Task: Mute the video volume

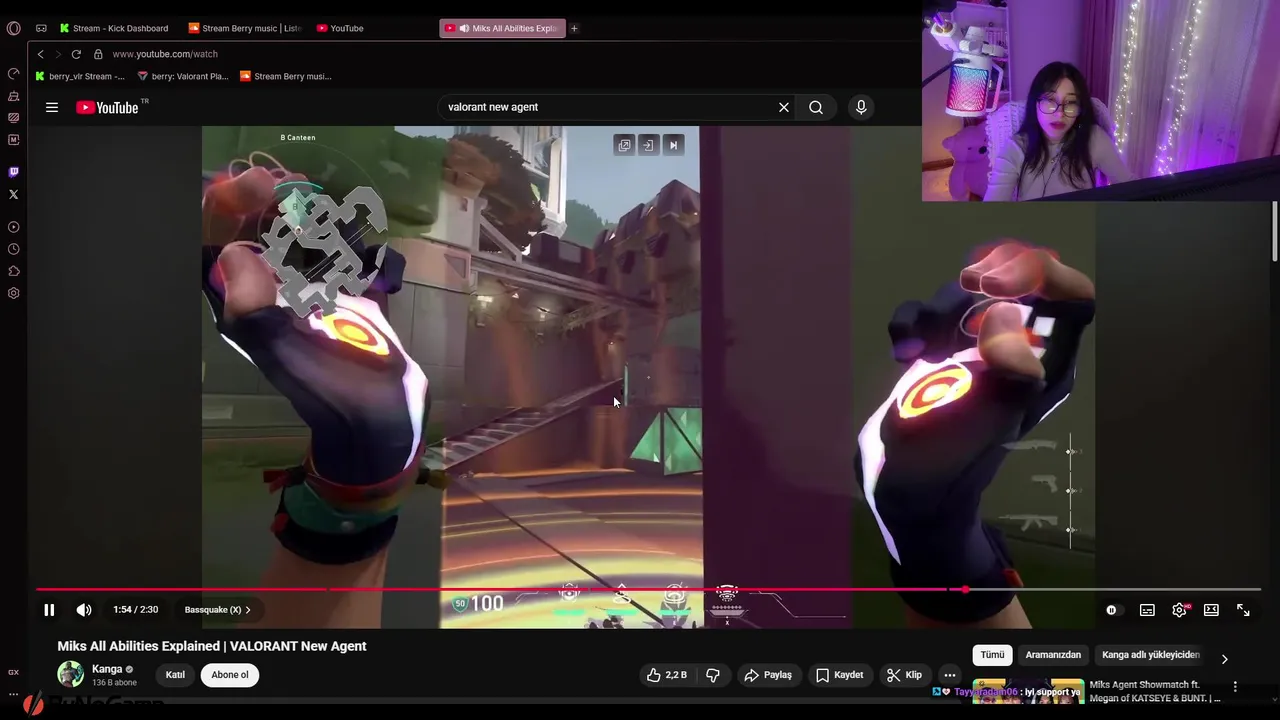Action: pyautogui.click(x=84, y=610)
